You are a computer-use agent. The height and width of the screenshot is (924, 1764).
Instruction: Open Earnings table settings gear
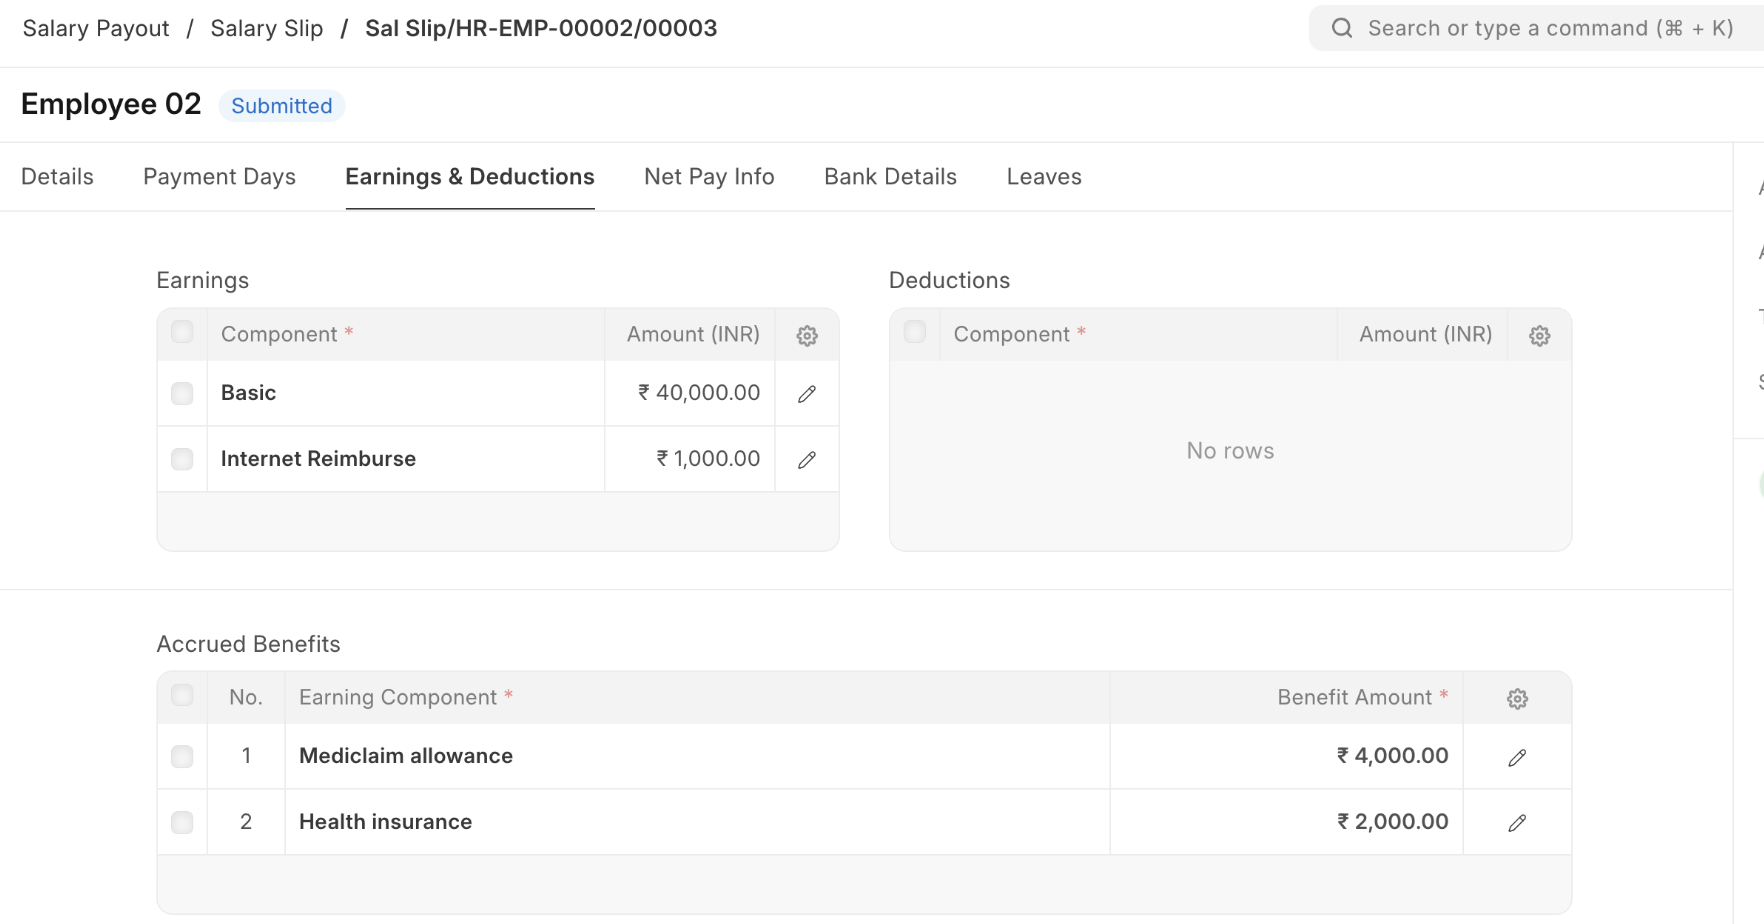click(x=807, y=336)
